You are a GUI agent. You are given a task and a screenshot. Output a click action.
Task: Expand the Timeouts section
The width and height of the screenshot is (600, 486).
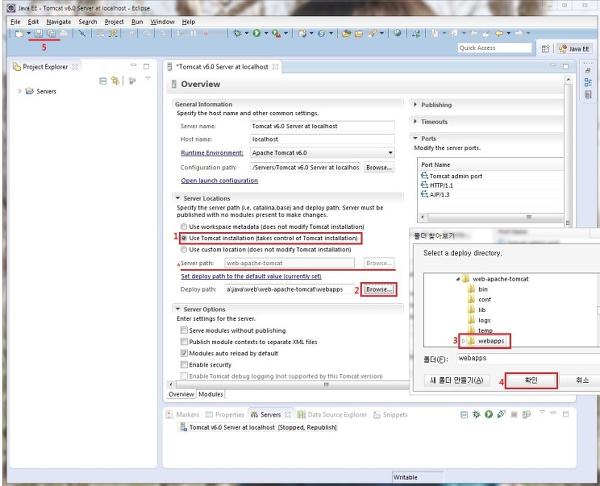tap(416, 121)
